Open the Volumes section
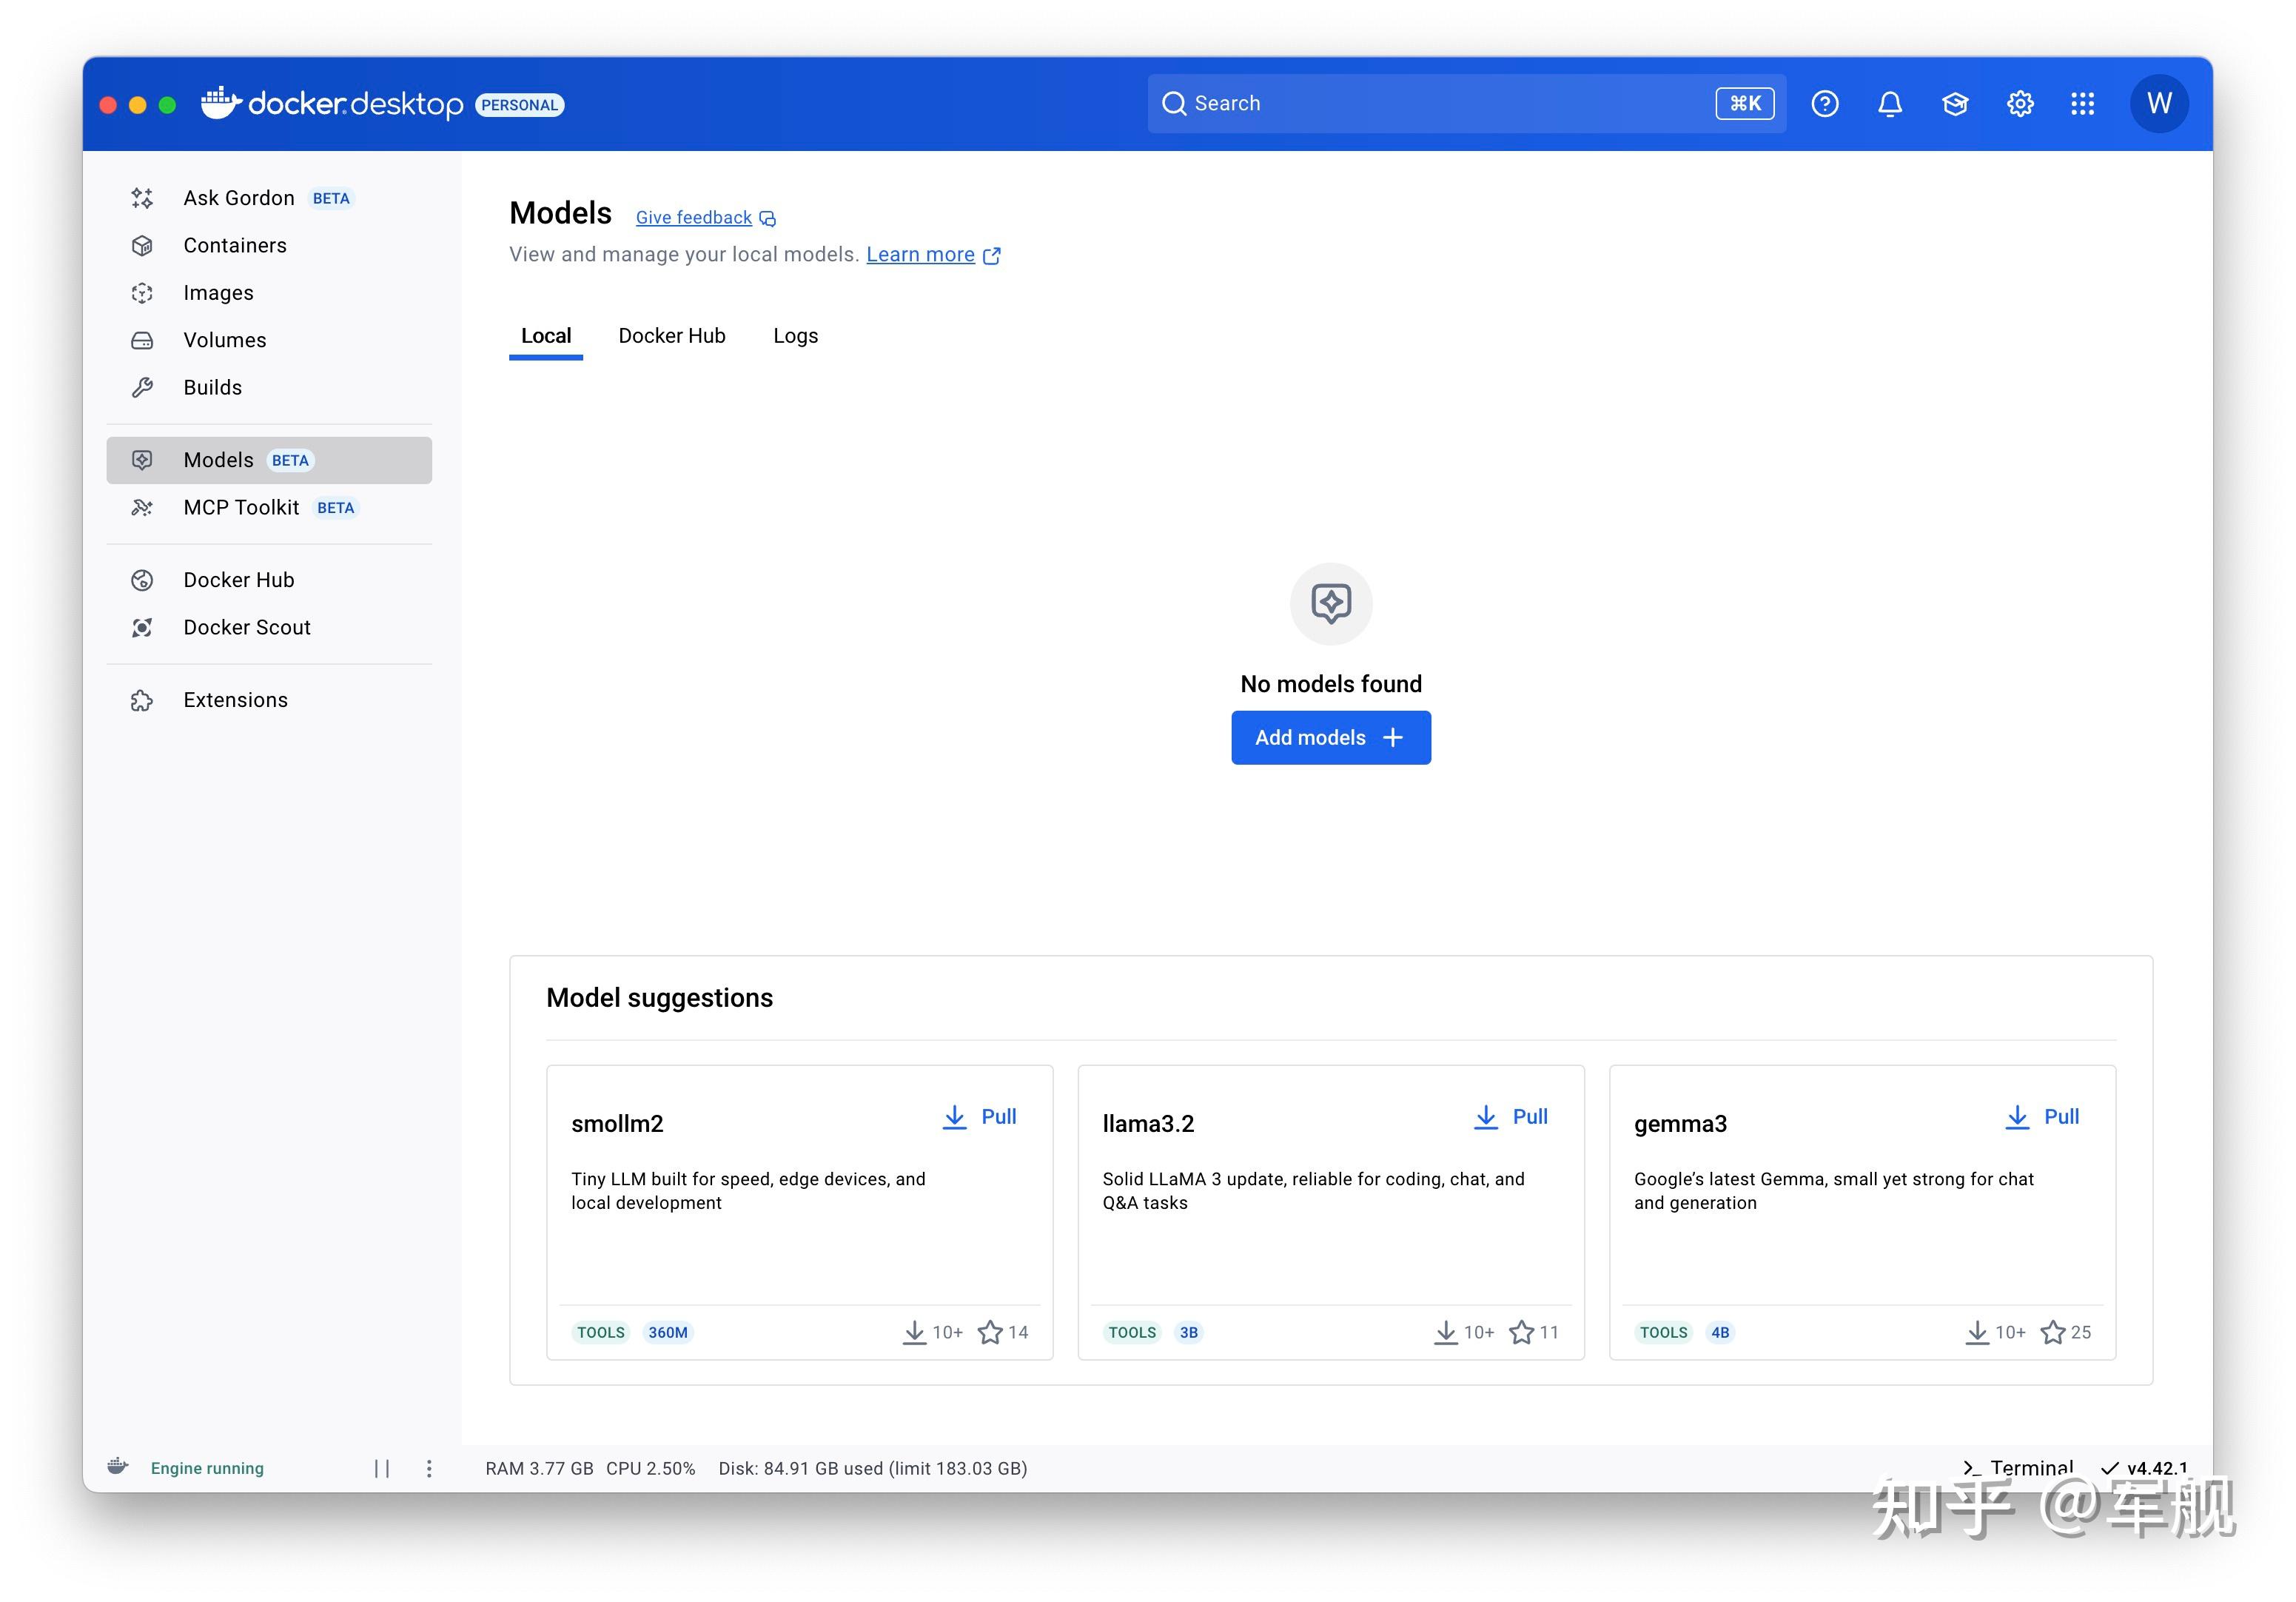The image size is (2296, 1602). coord(224,340)
